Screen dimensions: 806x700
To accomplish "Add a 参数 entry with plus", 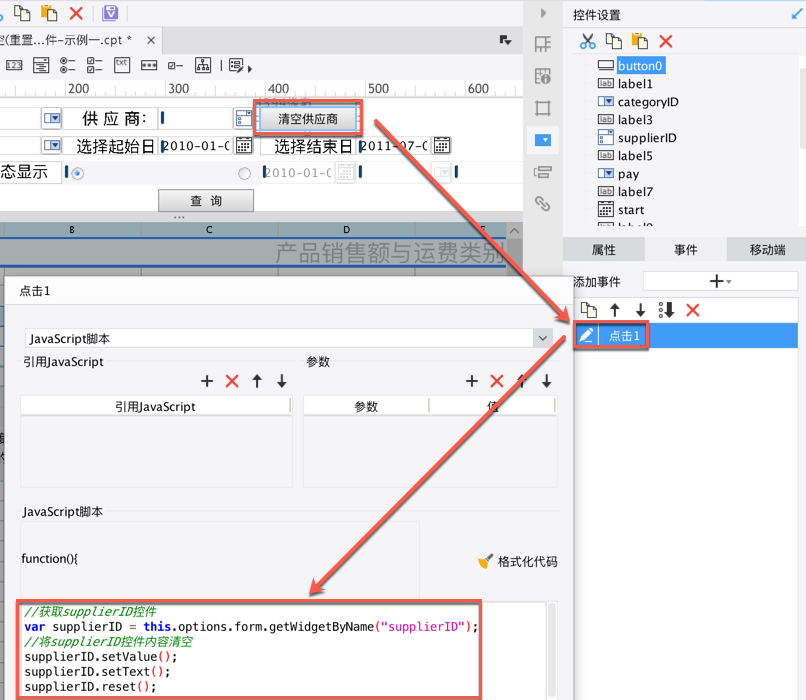I will pos(472,381).
